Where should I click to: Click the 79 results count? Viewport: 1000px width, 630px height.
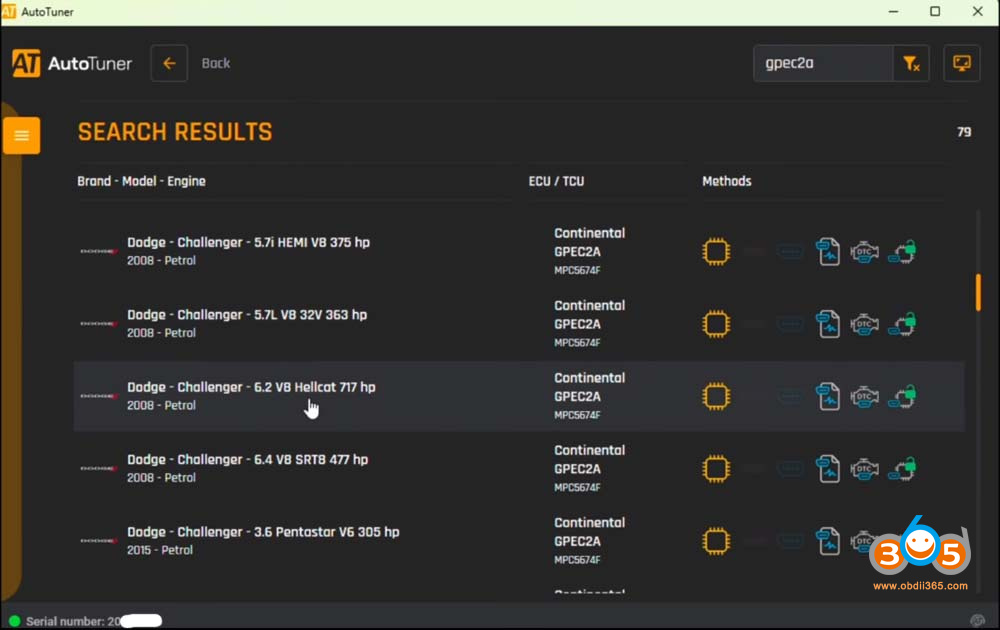[x=964, y=132]
